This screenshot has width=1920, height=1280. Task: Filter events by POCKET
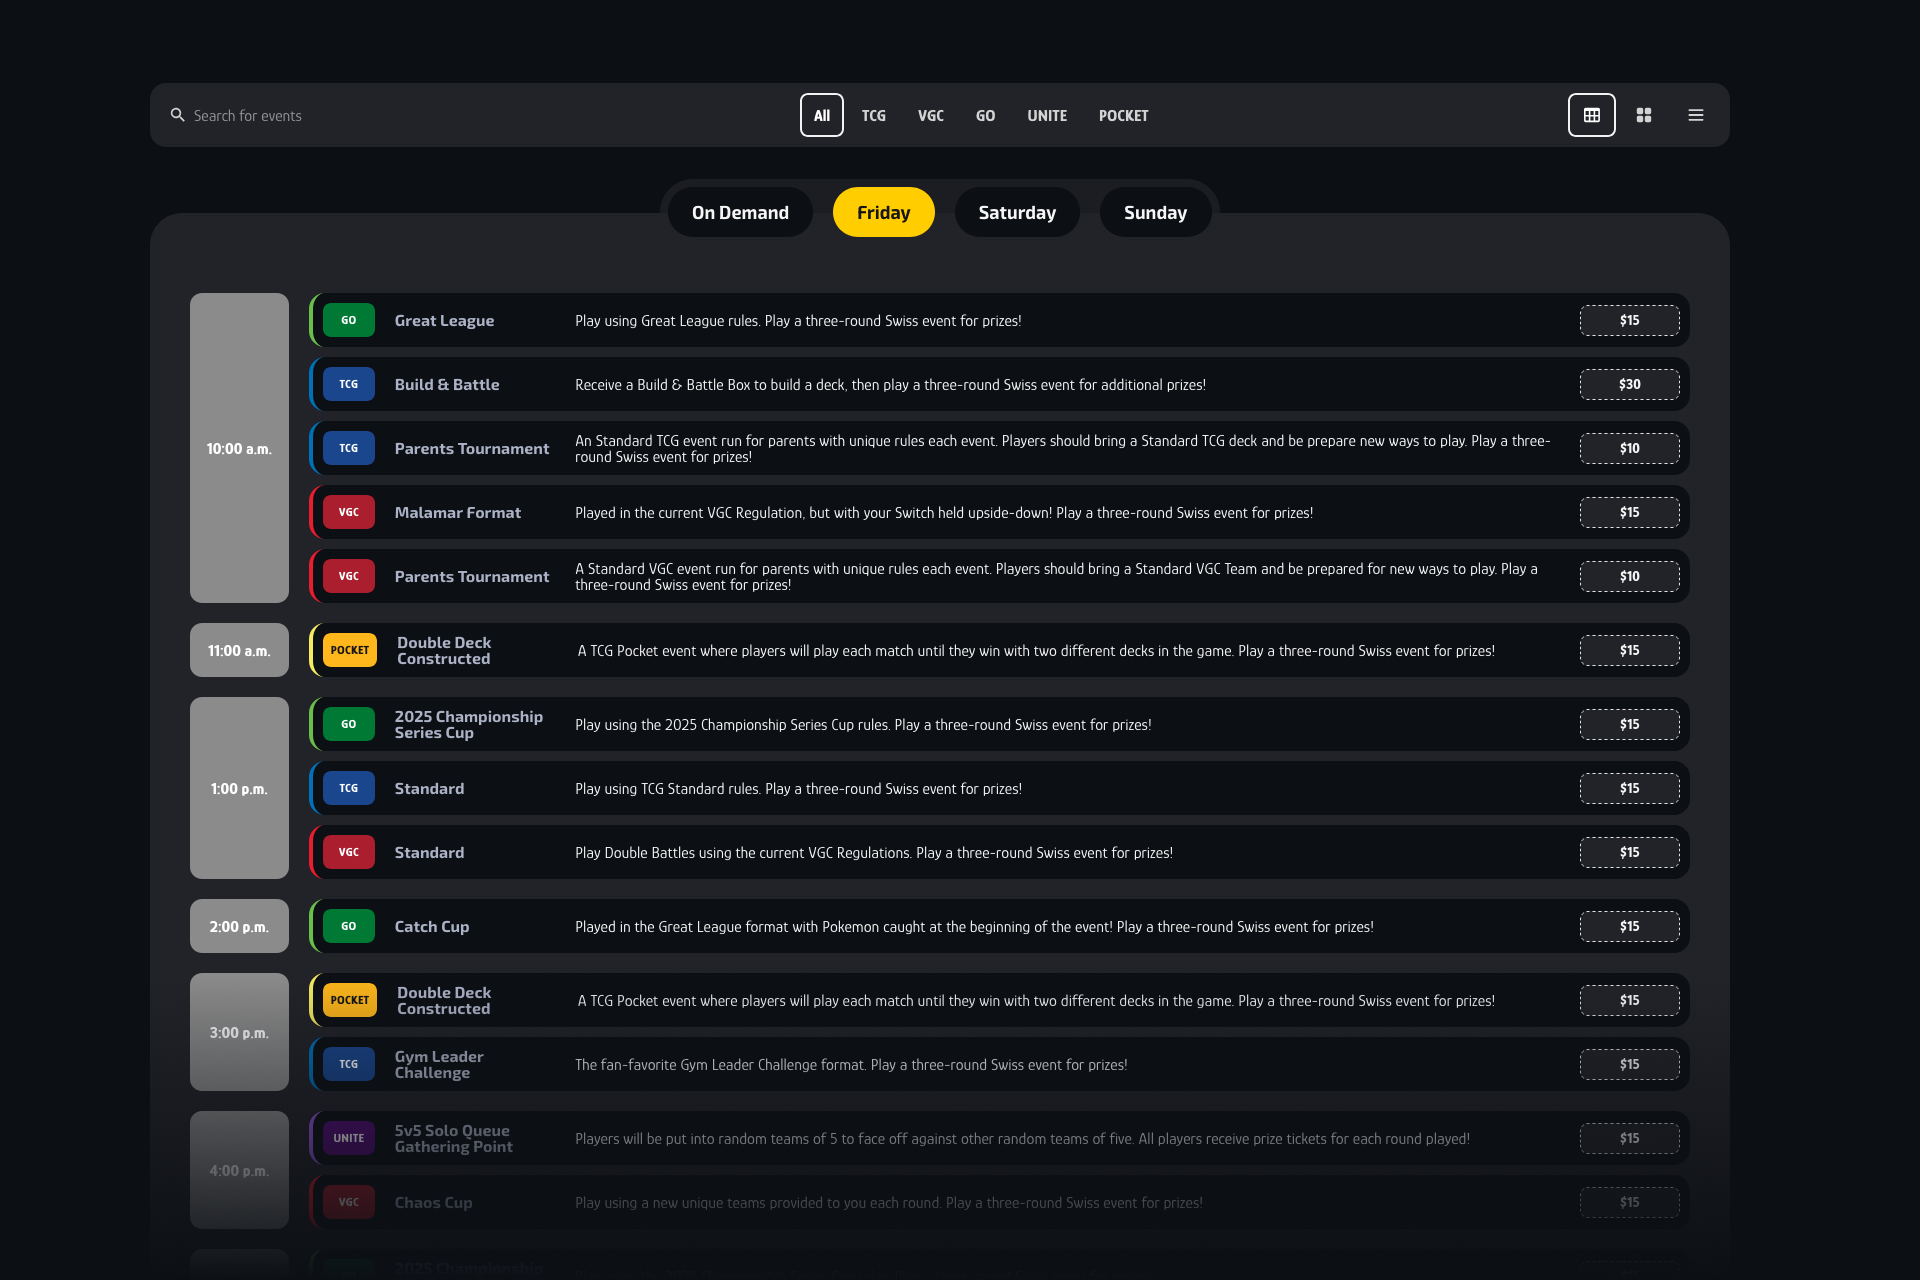click(1123, 115)
